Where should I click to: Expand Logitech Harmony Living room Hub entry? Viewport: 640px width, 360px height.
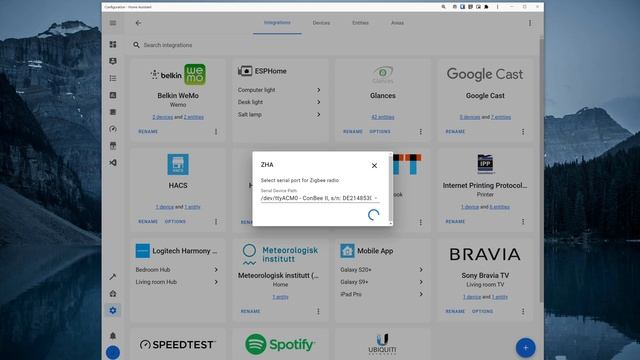177,282
